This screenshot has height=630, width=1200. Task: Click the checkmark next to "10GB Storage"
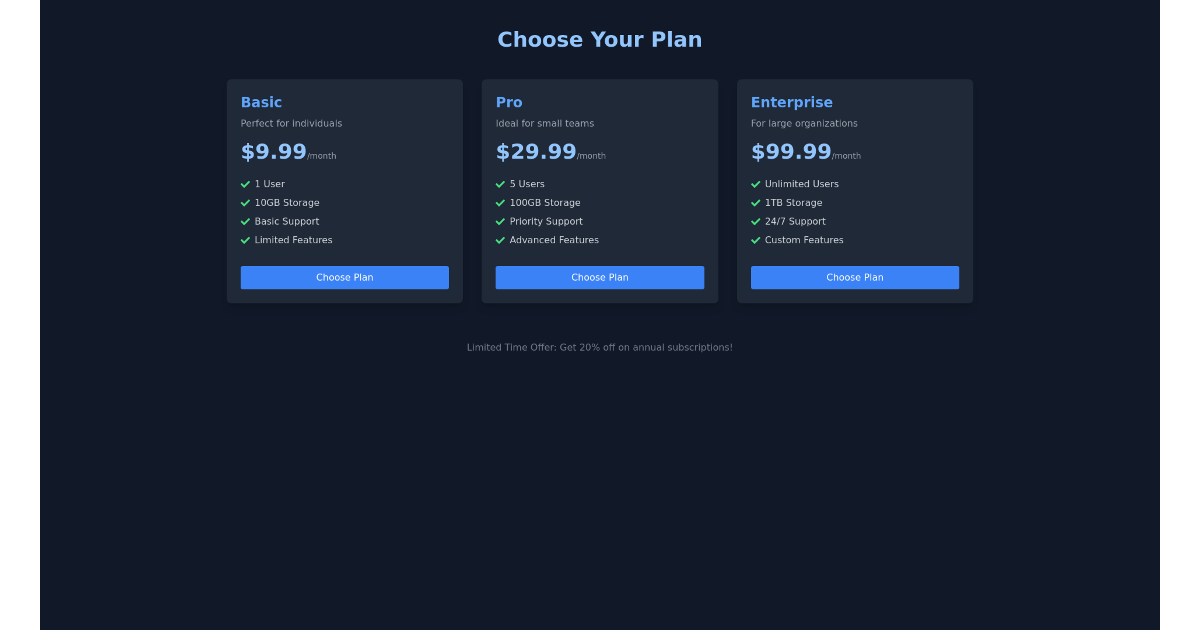pos(245,203)
